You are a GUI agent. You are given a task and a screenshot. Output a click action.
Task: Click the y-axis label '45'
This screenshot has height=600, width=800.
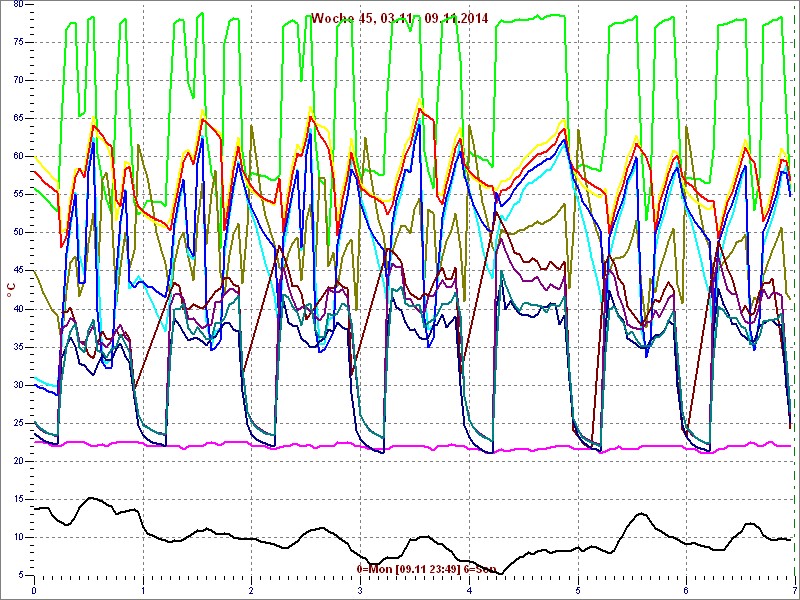(x=17, y=271)
